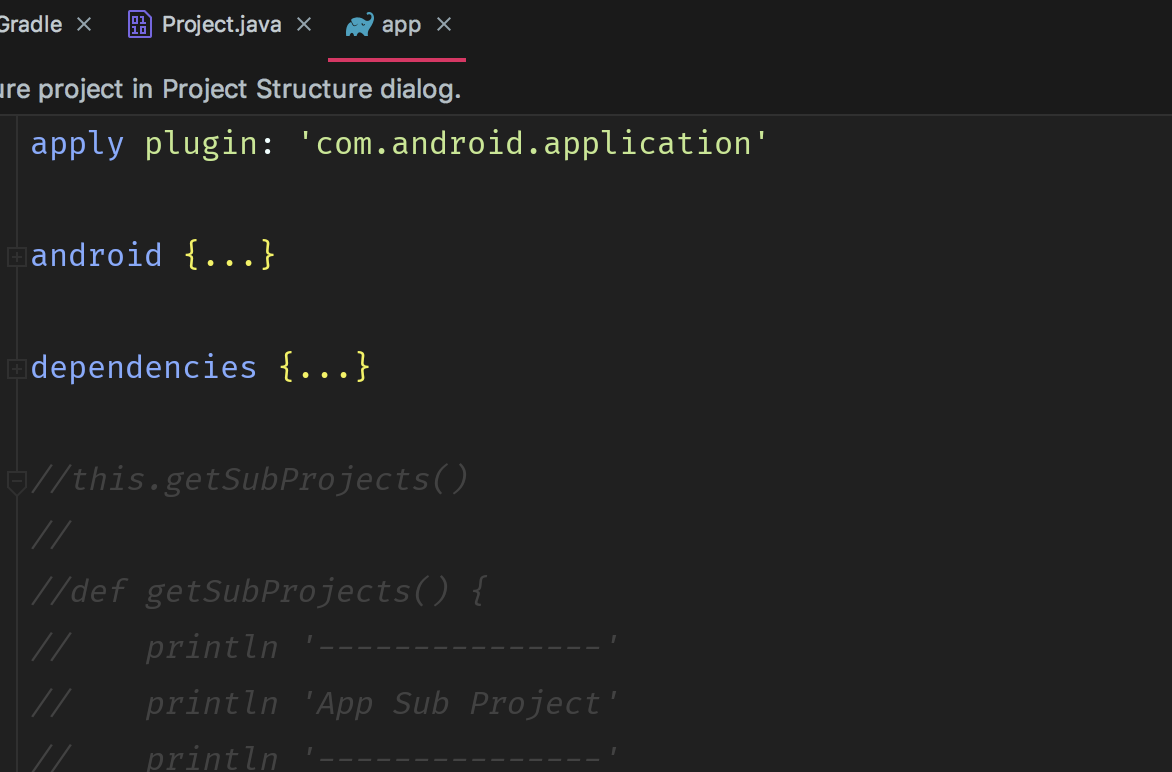Expand the folded dependencies block
This screenshot has width=1172, height=772.
point(16,368)
